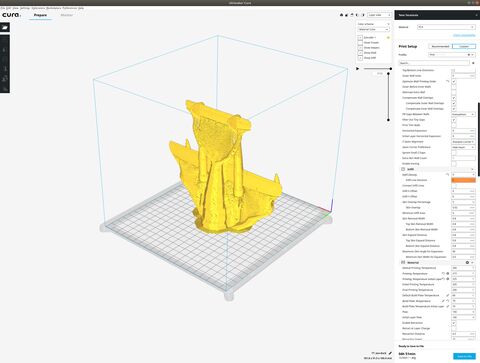480x363 pixels.
Task: Reset the Build Plate Temperature value
Action: tap(448, 301)
